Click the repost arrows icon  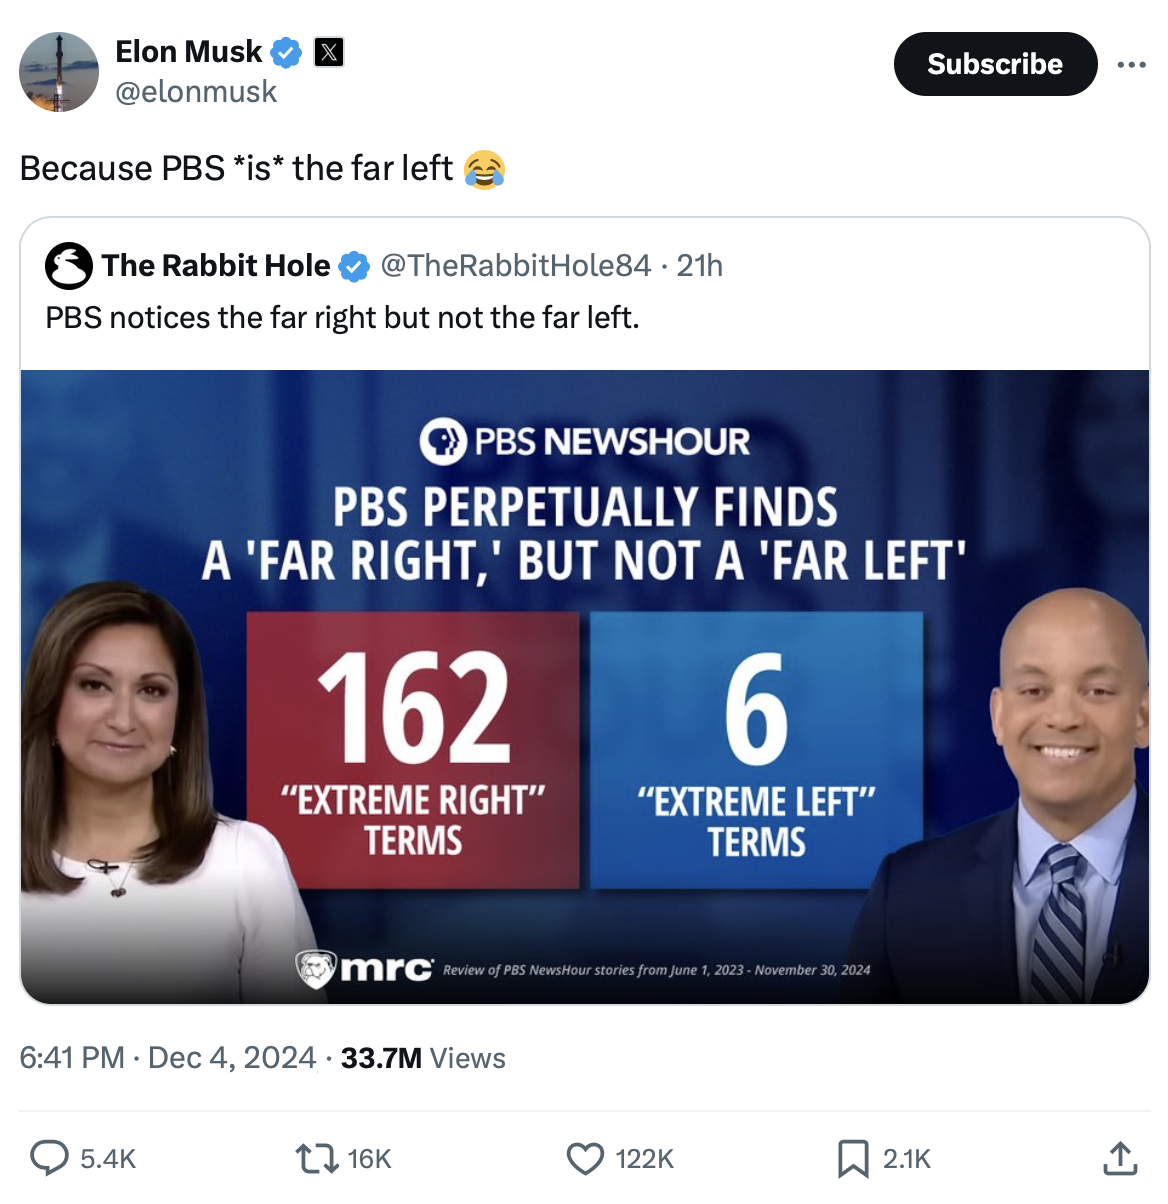[x=316, y=1158]
